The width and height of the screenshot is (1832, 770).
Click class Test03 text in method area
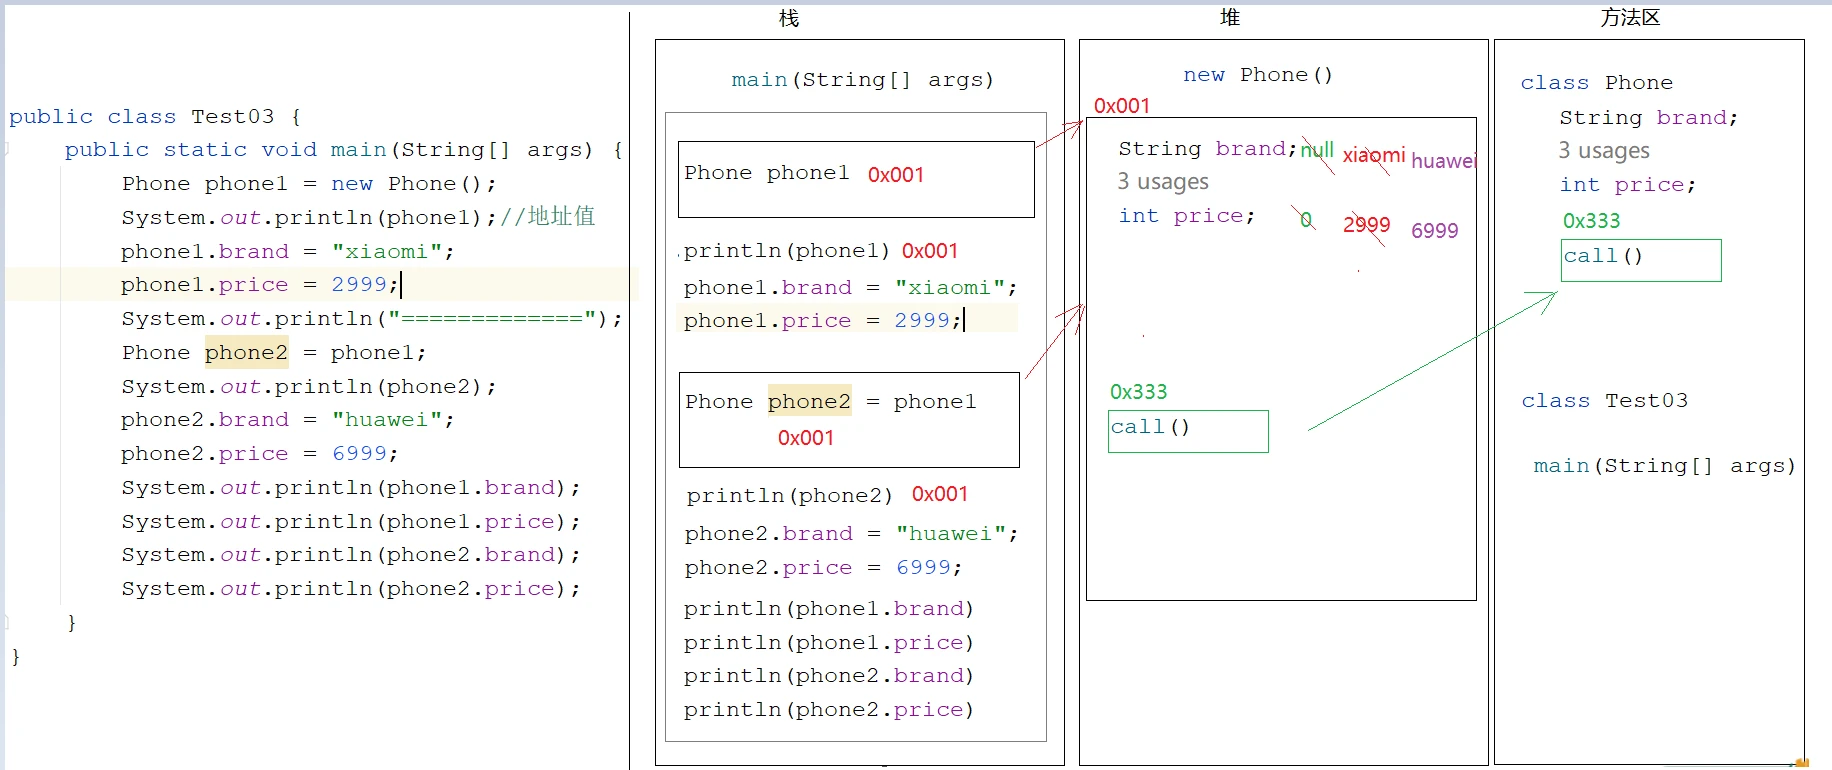[x=1604, y=401]
